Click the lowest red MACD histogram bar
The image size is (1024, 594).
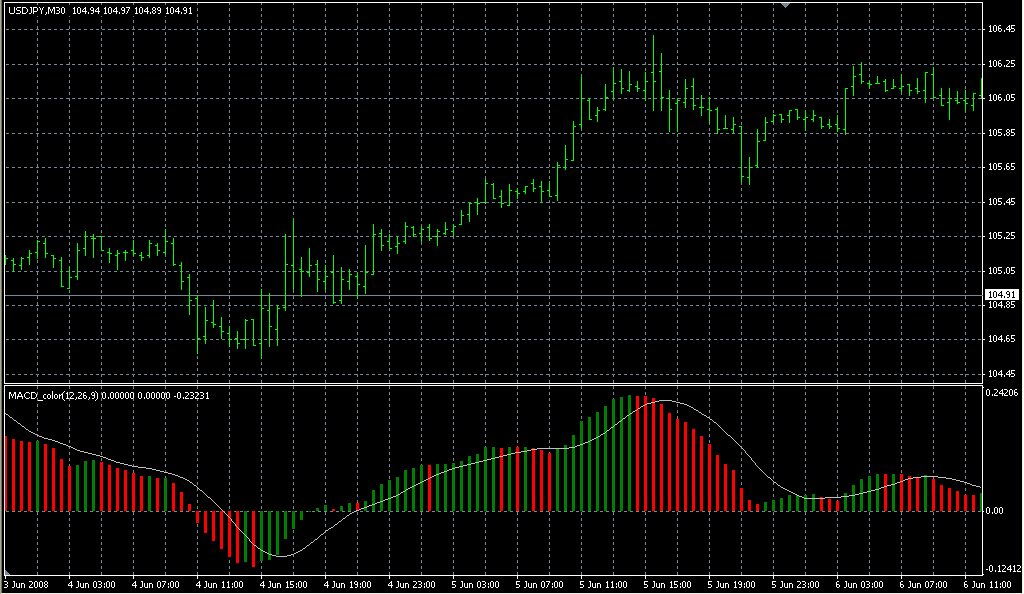tap(253, 538)
